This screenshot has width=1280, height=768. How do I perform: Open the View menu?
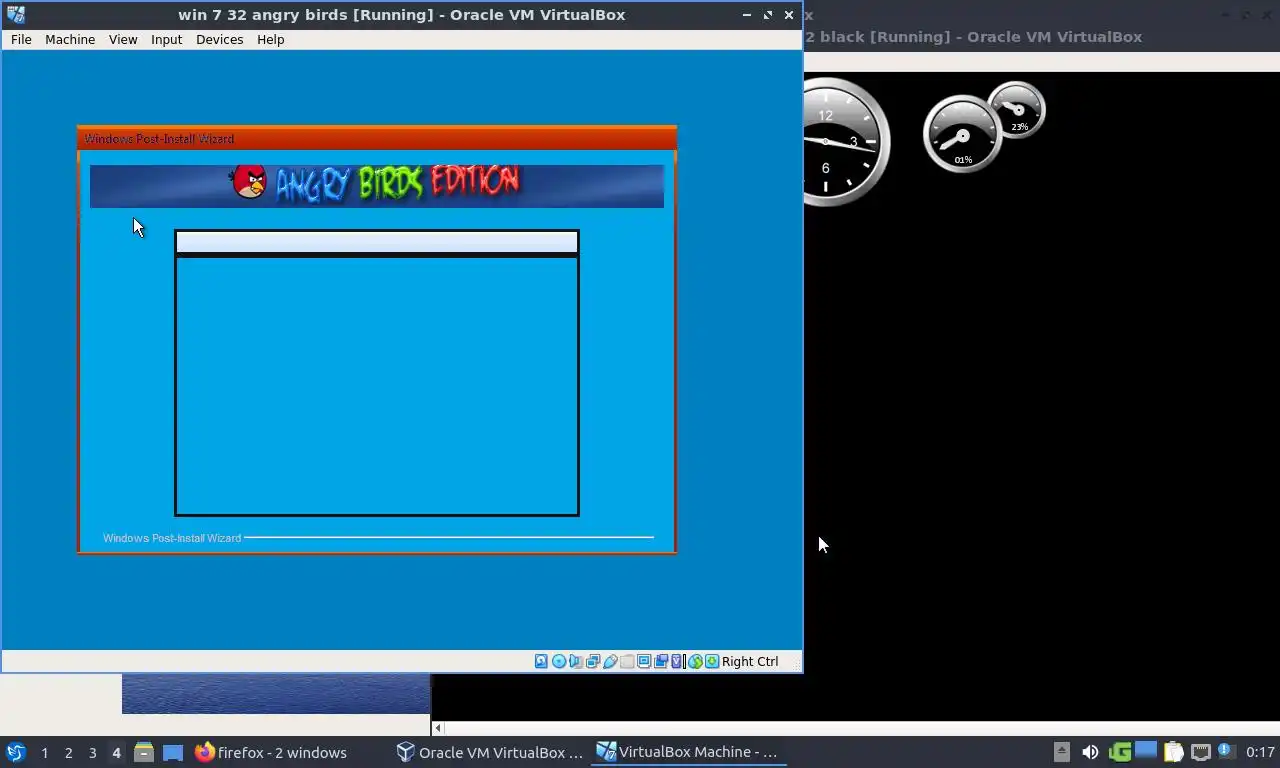pos(123,39)
